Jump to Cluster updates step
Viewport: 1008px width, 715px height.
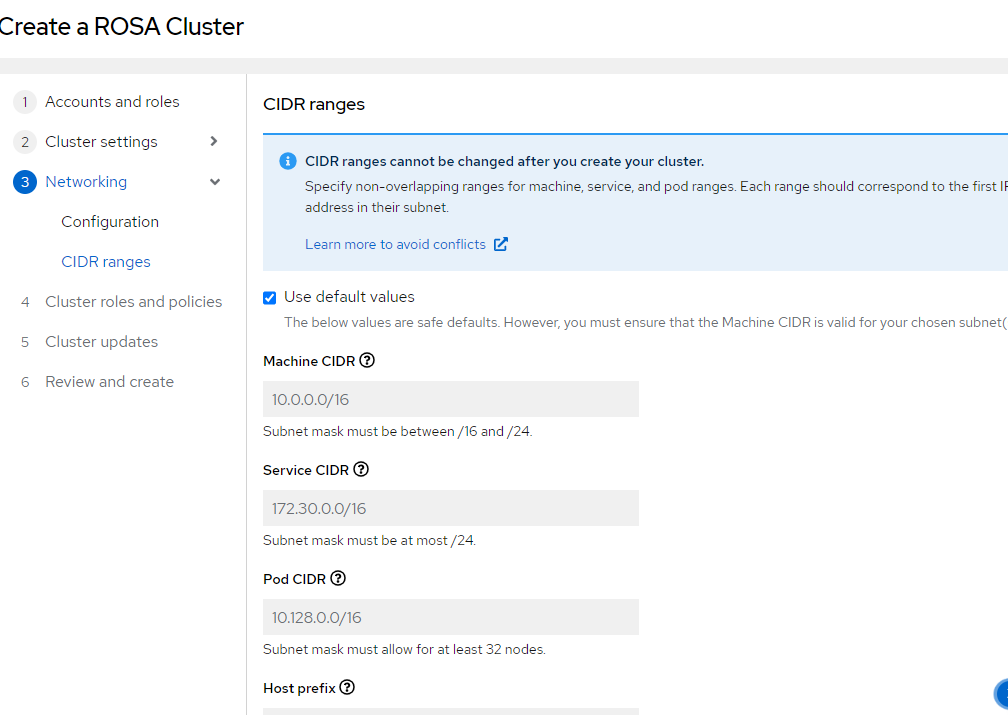(x=102, y=341)
